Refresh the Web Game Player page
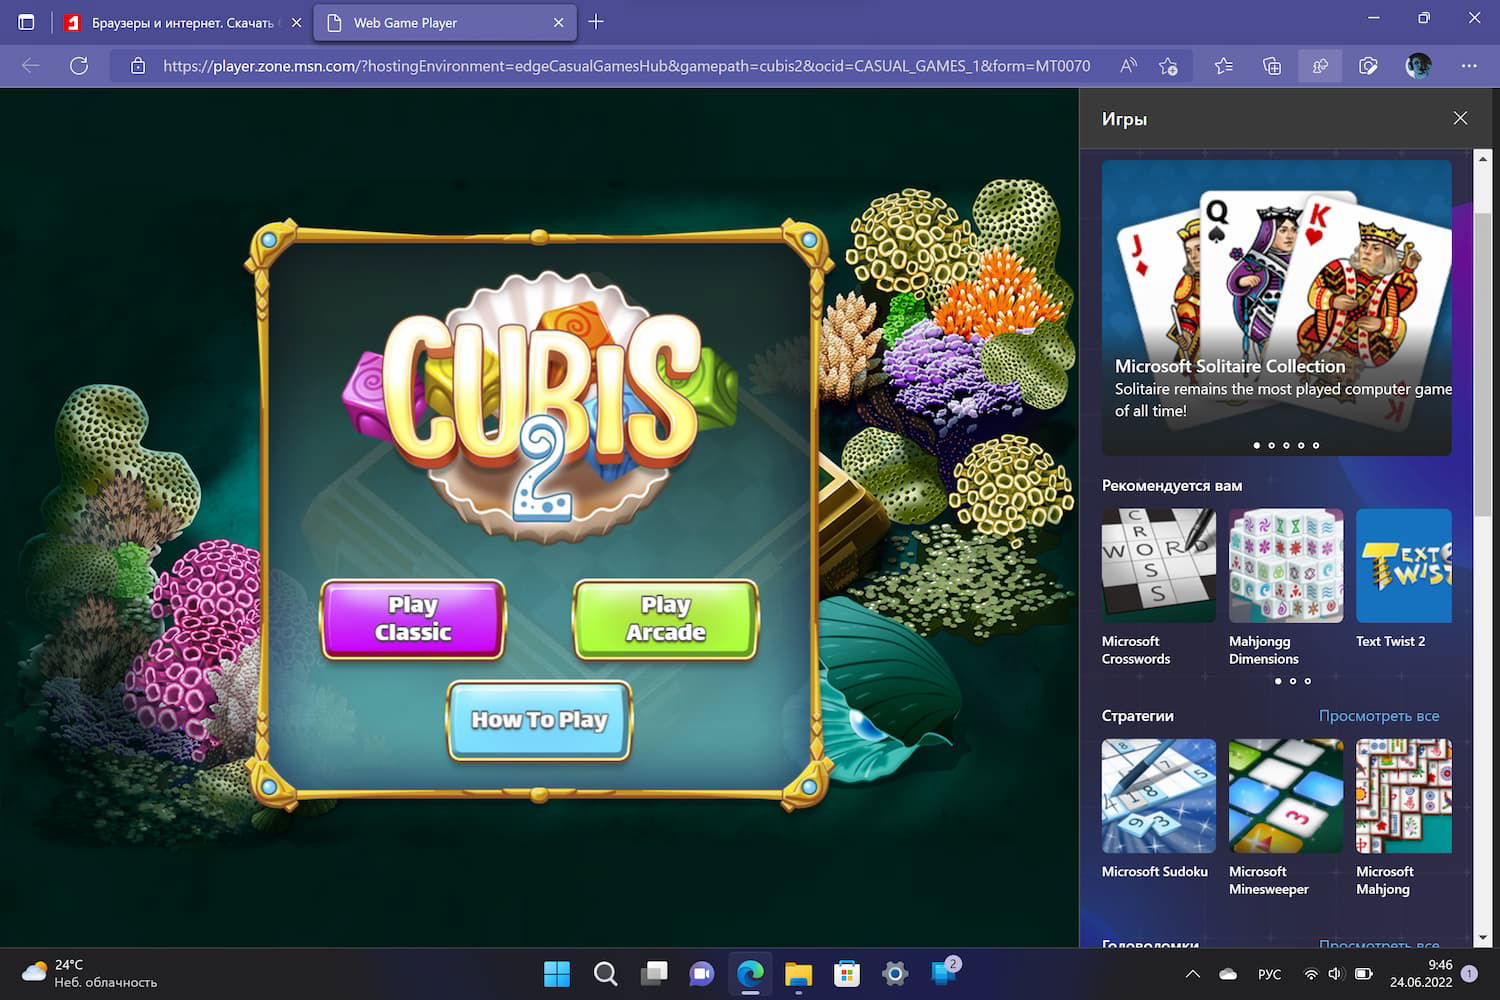 pos(79,66)
